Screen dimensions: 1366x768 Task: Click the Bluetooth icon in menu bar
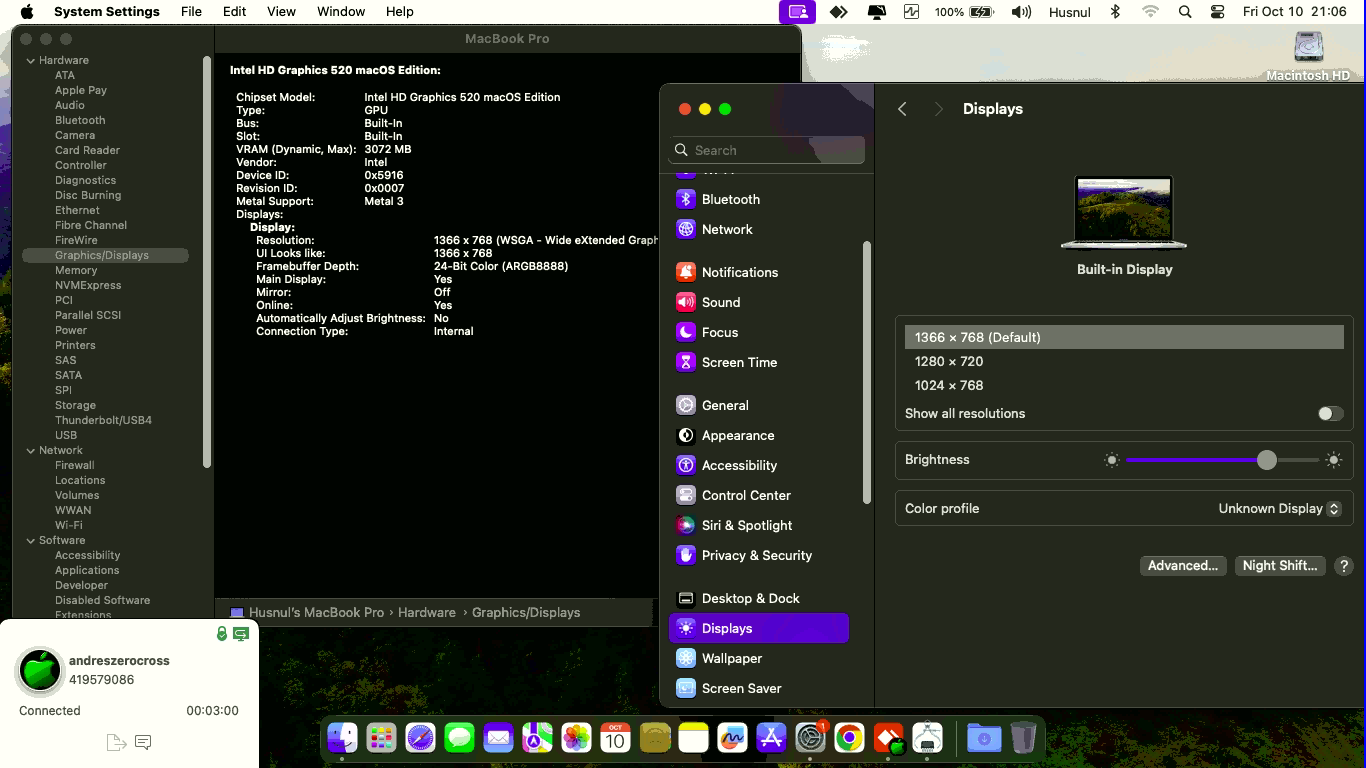pyautogui.click(x=1116, y=12)
